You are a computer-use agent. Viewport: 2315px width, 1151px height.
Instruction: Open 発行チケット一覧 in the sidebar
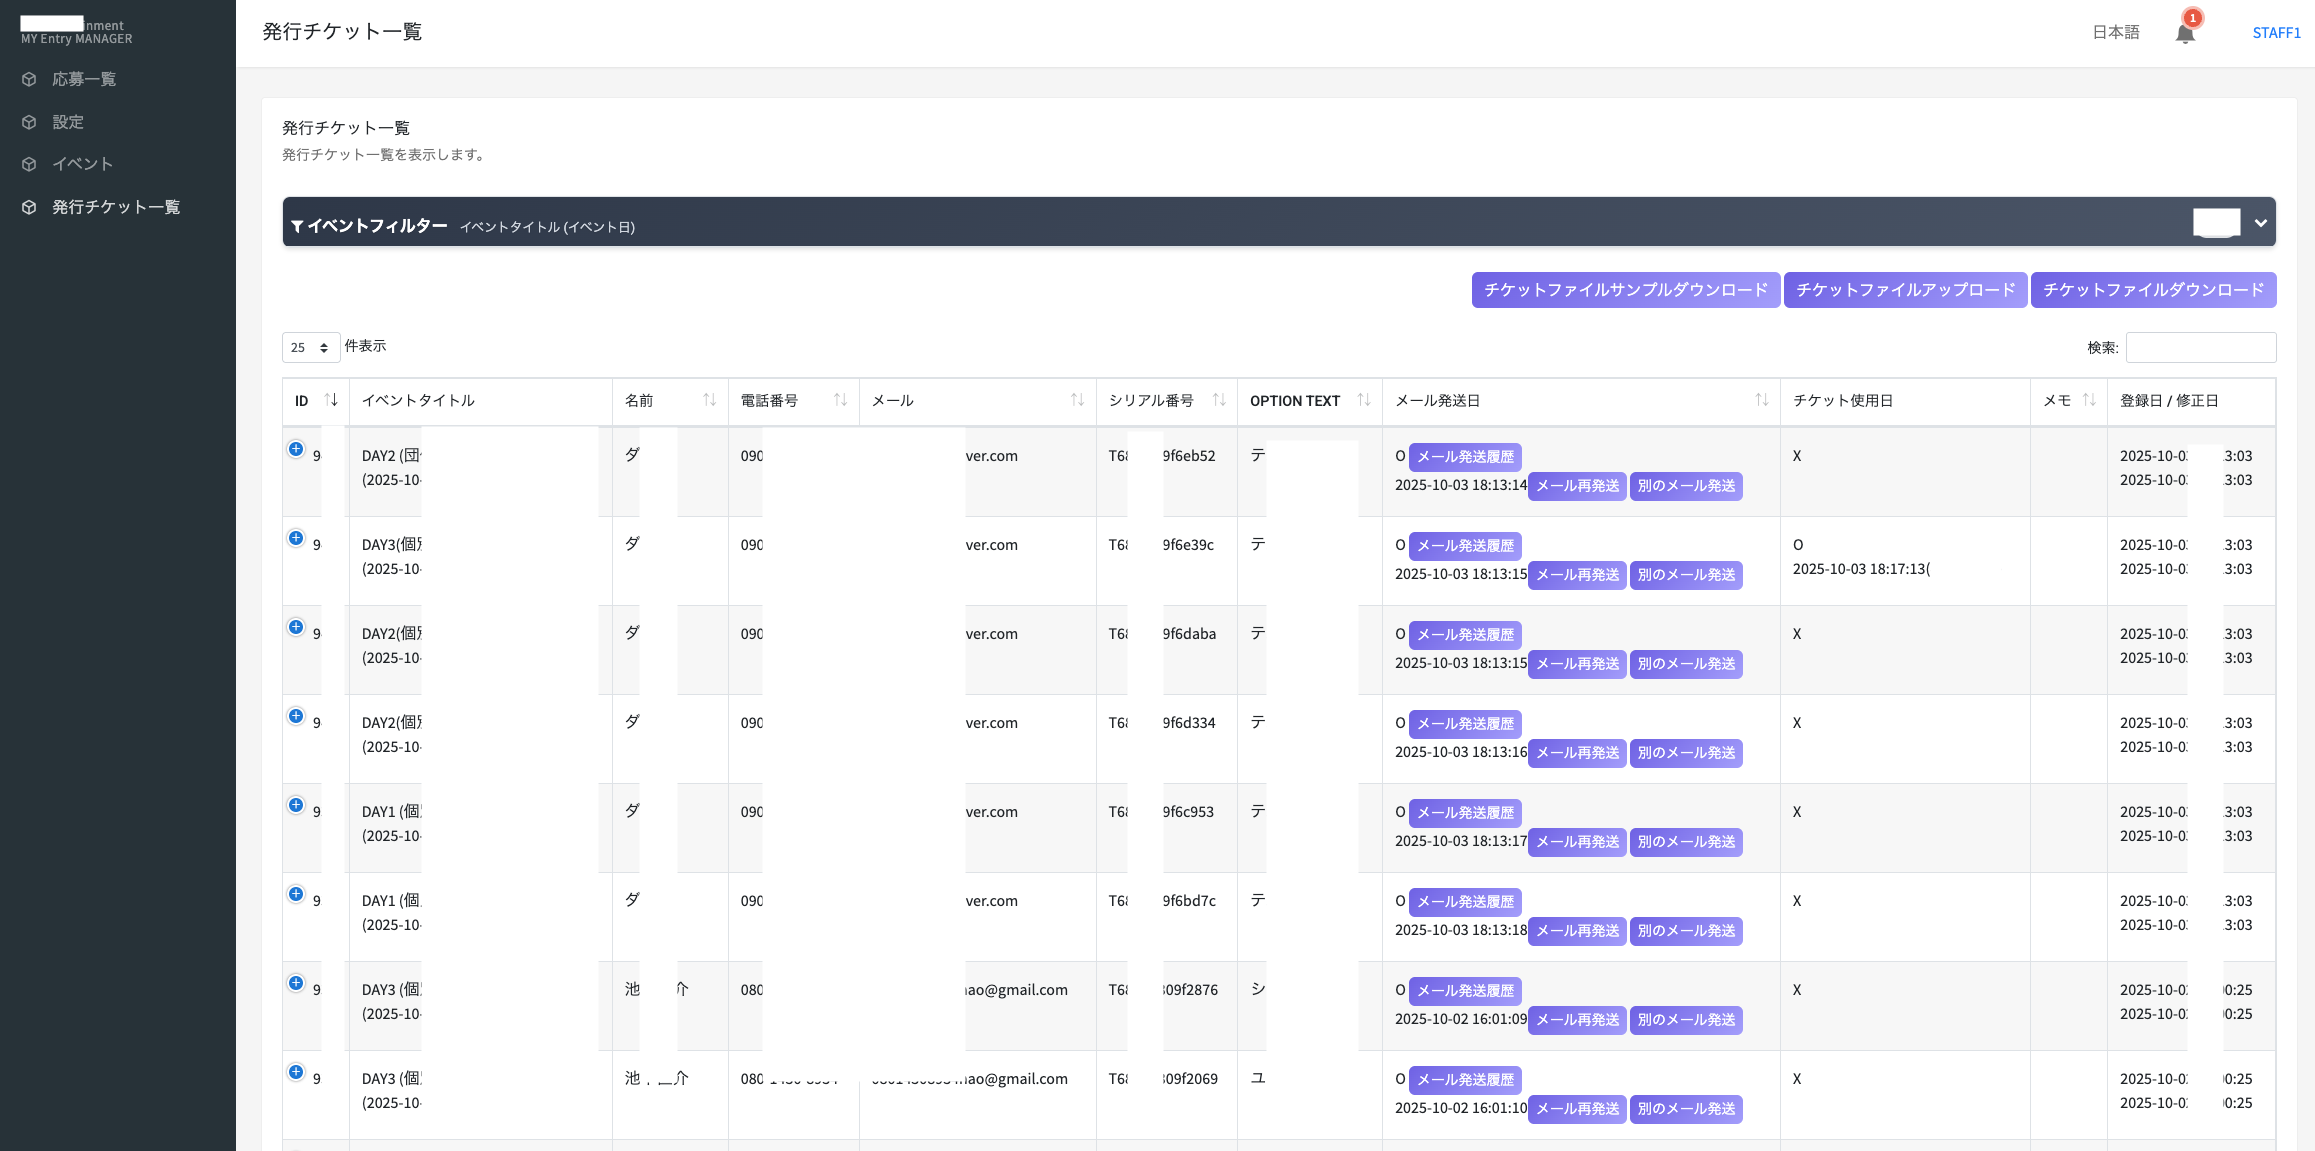[116, 207]
